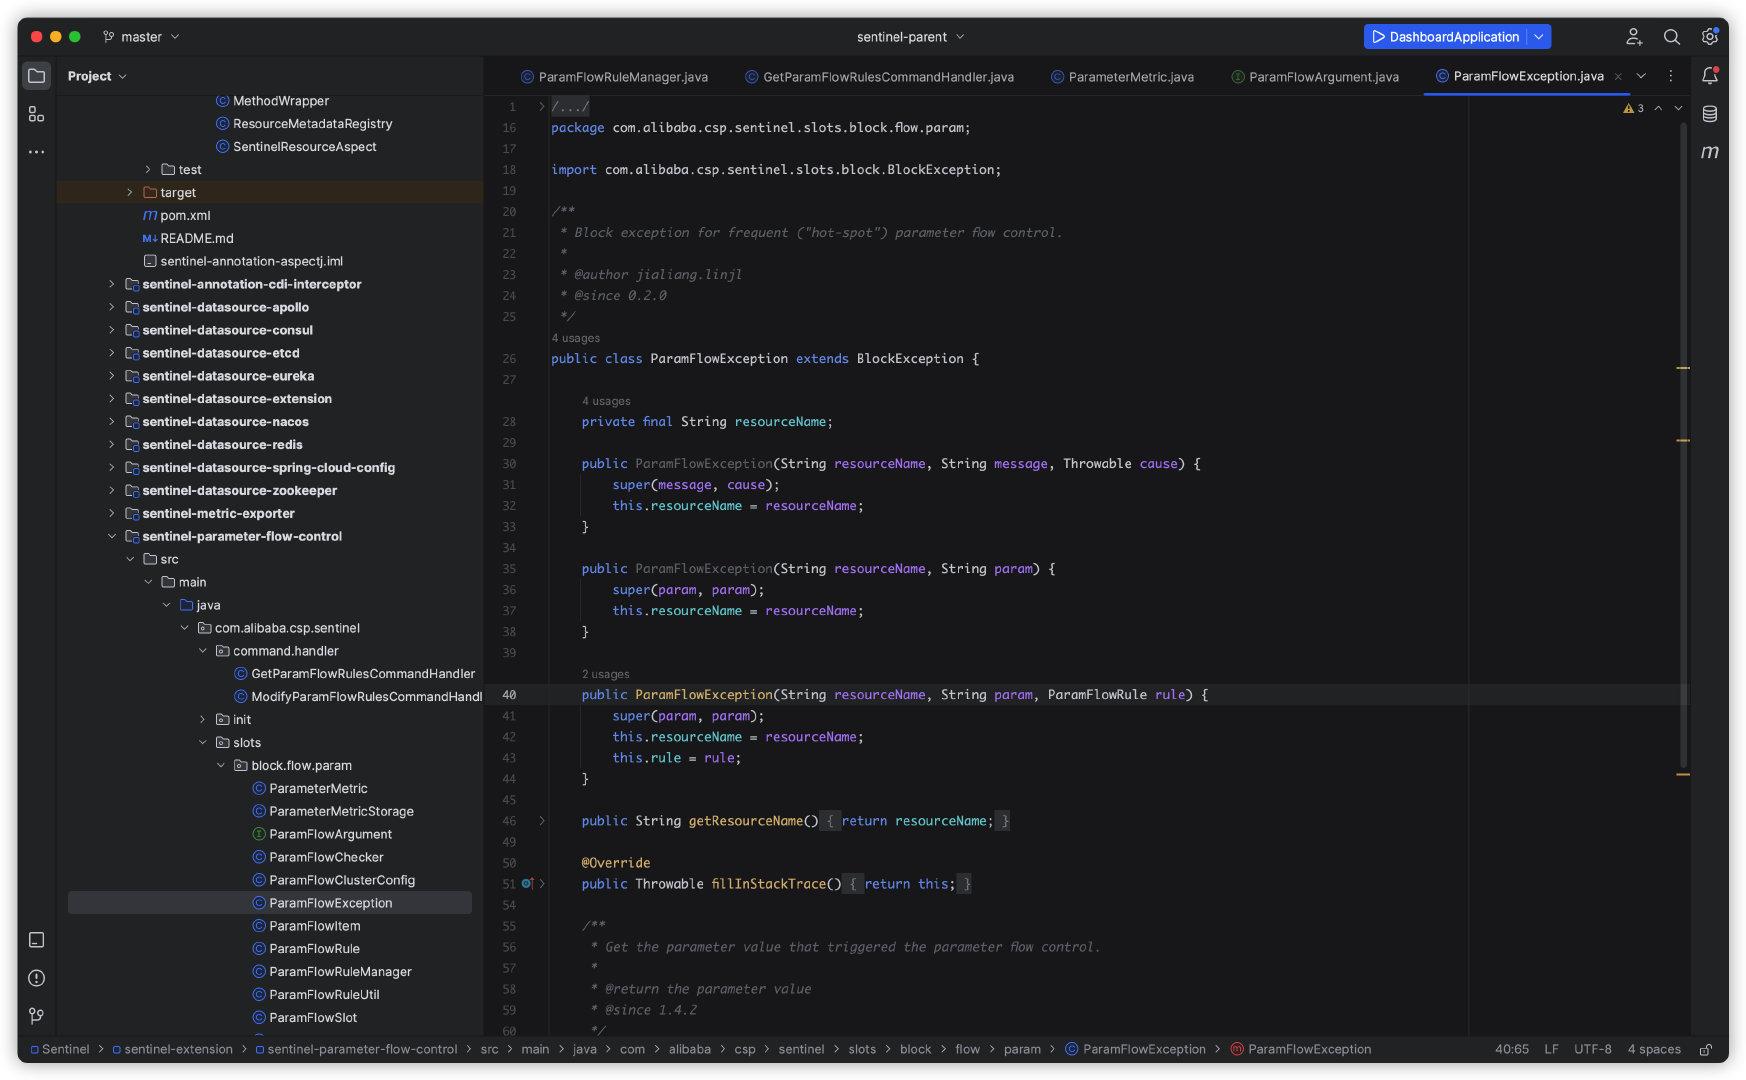Viewport: 1746px width, 1080px height.
Task: Click the UTF-8 encoding status widget
Action: pos(1592,1049)
